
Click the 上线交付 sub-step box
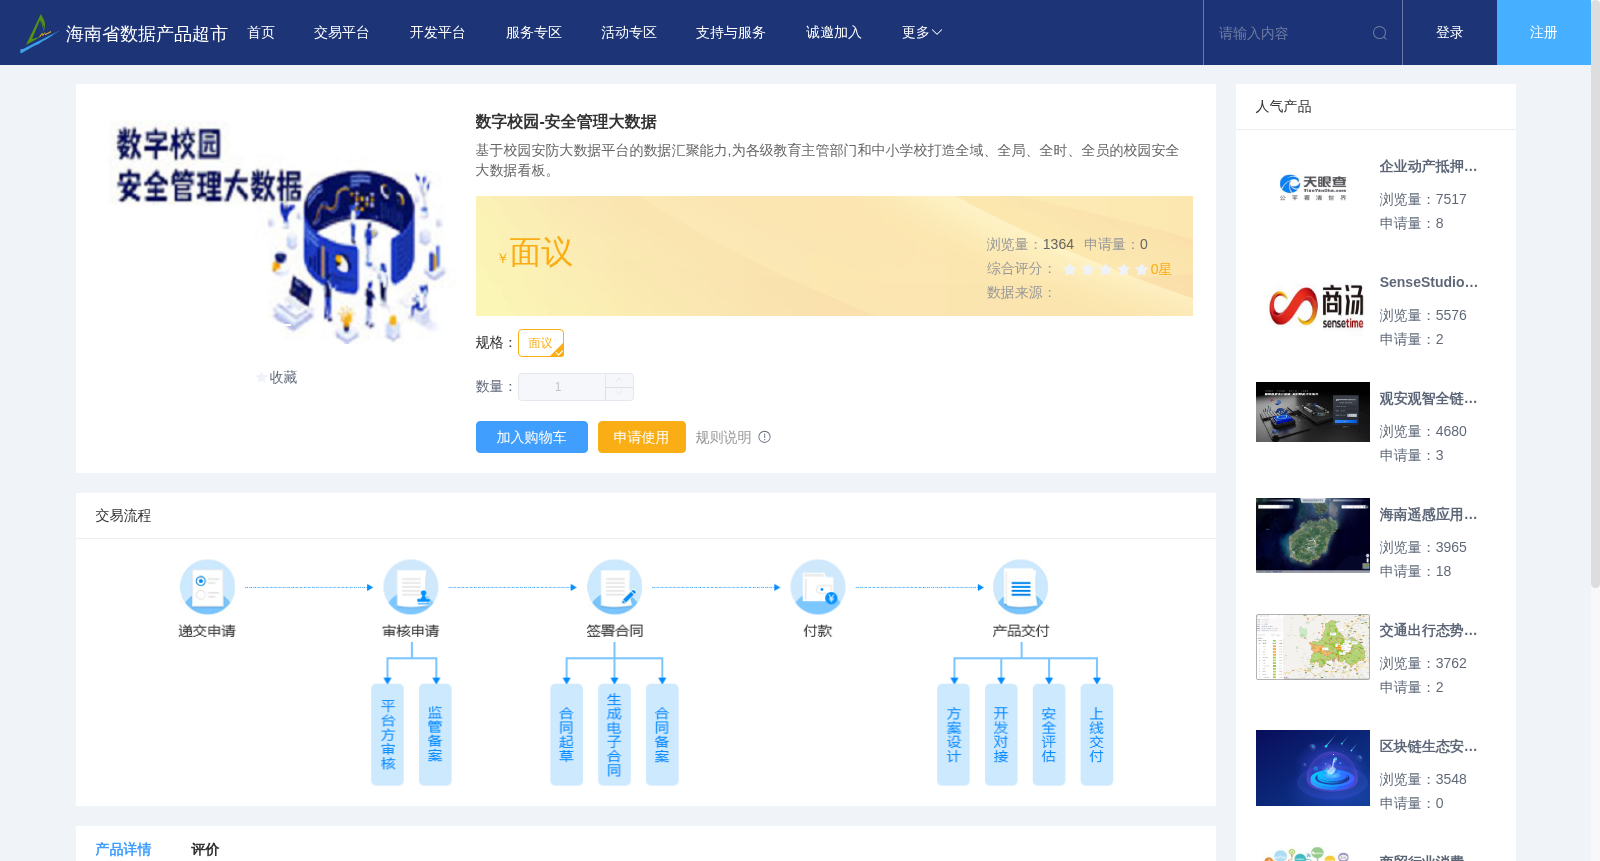point(1097,735)
